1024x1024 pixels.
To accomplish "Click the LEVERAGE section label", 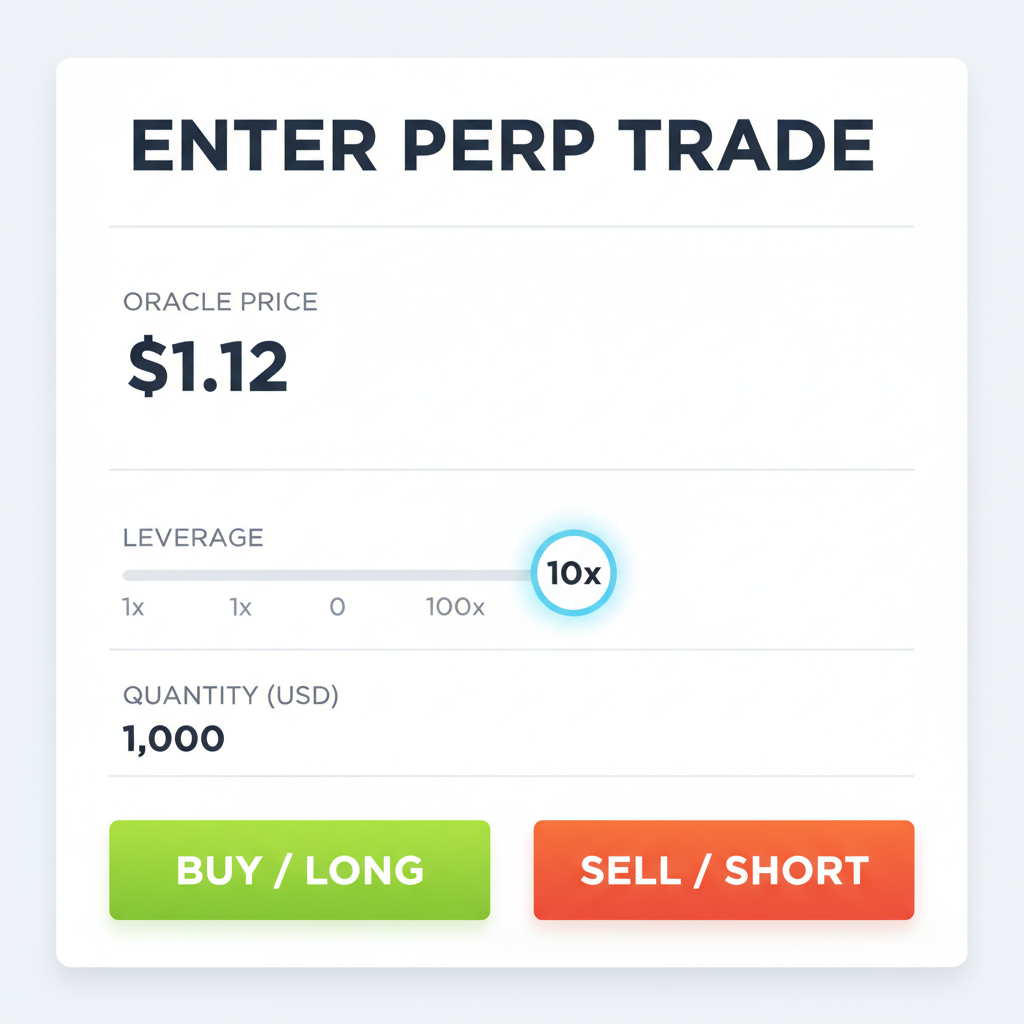I will [x=193, y=537].
